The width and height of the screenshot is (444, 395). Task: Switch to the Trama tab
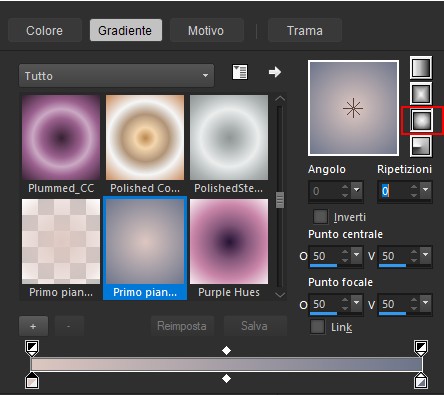coord(305,30)
